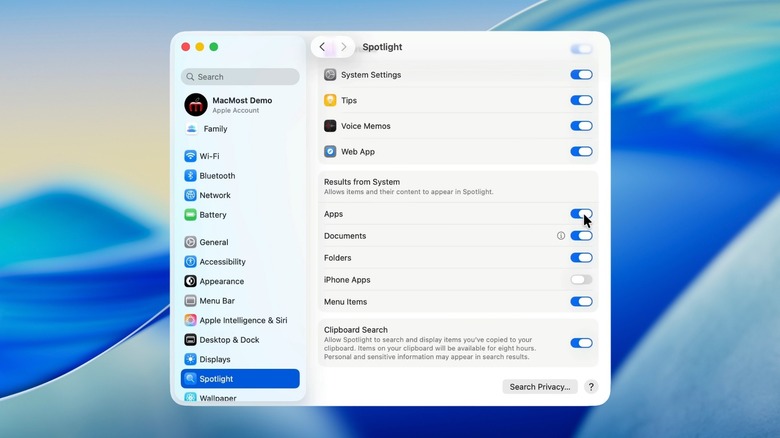Open the Bluetooth settings pane
This screenshot has width=780, height=438.
pos(240,176)
